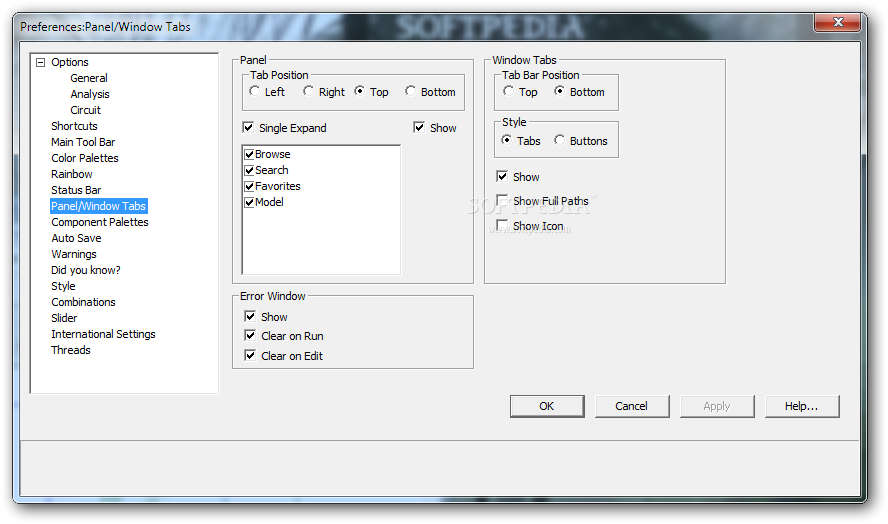Set window tab bar position to Top

(x=509, y=91)
